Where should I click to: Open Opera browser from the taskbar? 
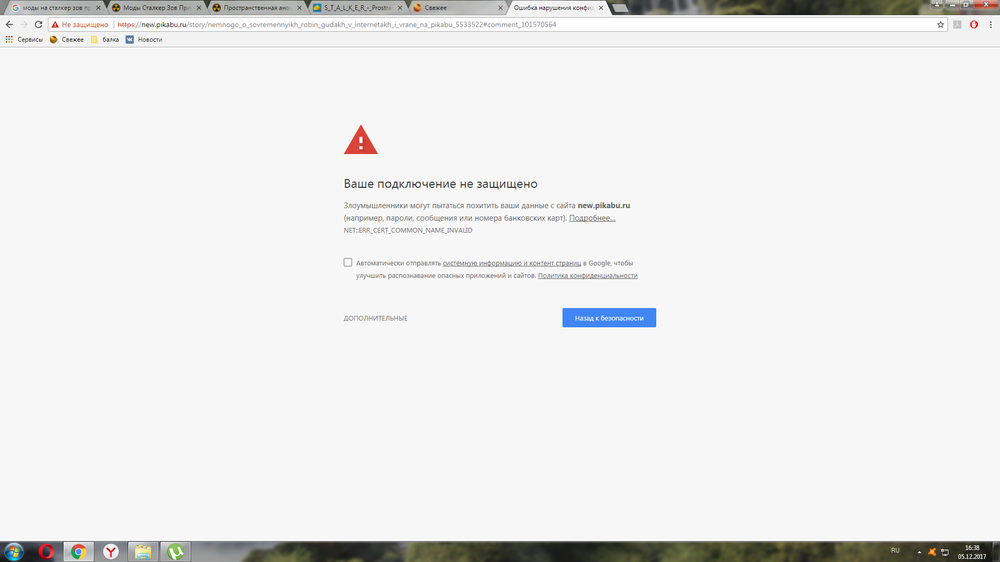tap(46, 551)
